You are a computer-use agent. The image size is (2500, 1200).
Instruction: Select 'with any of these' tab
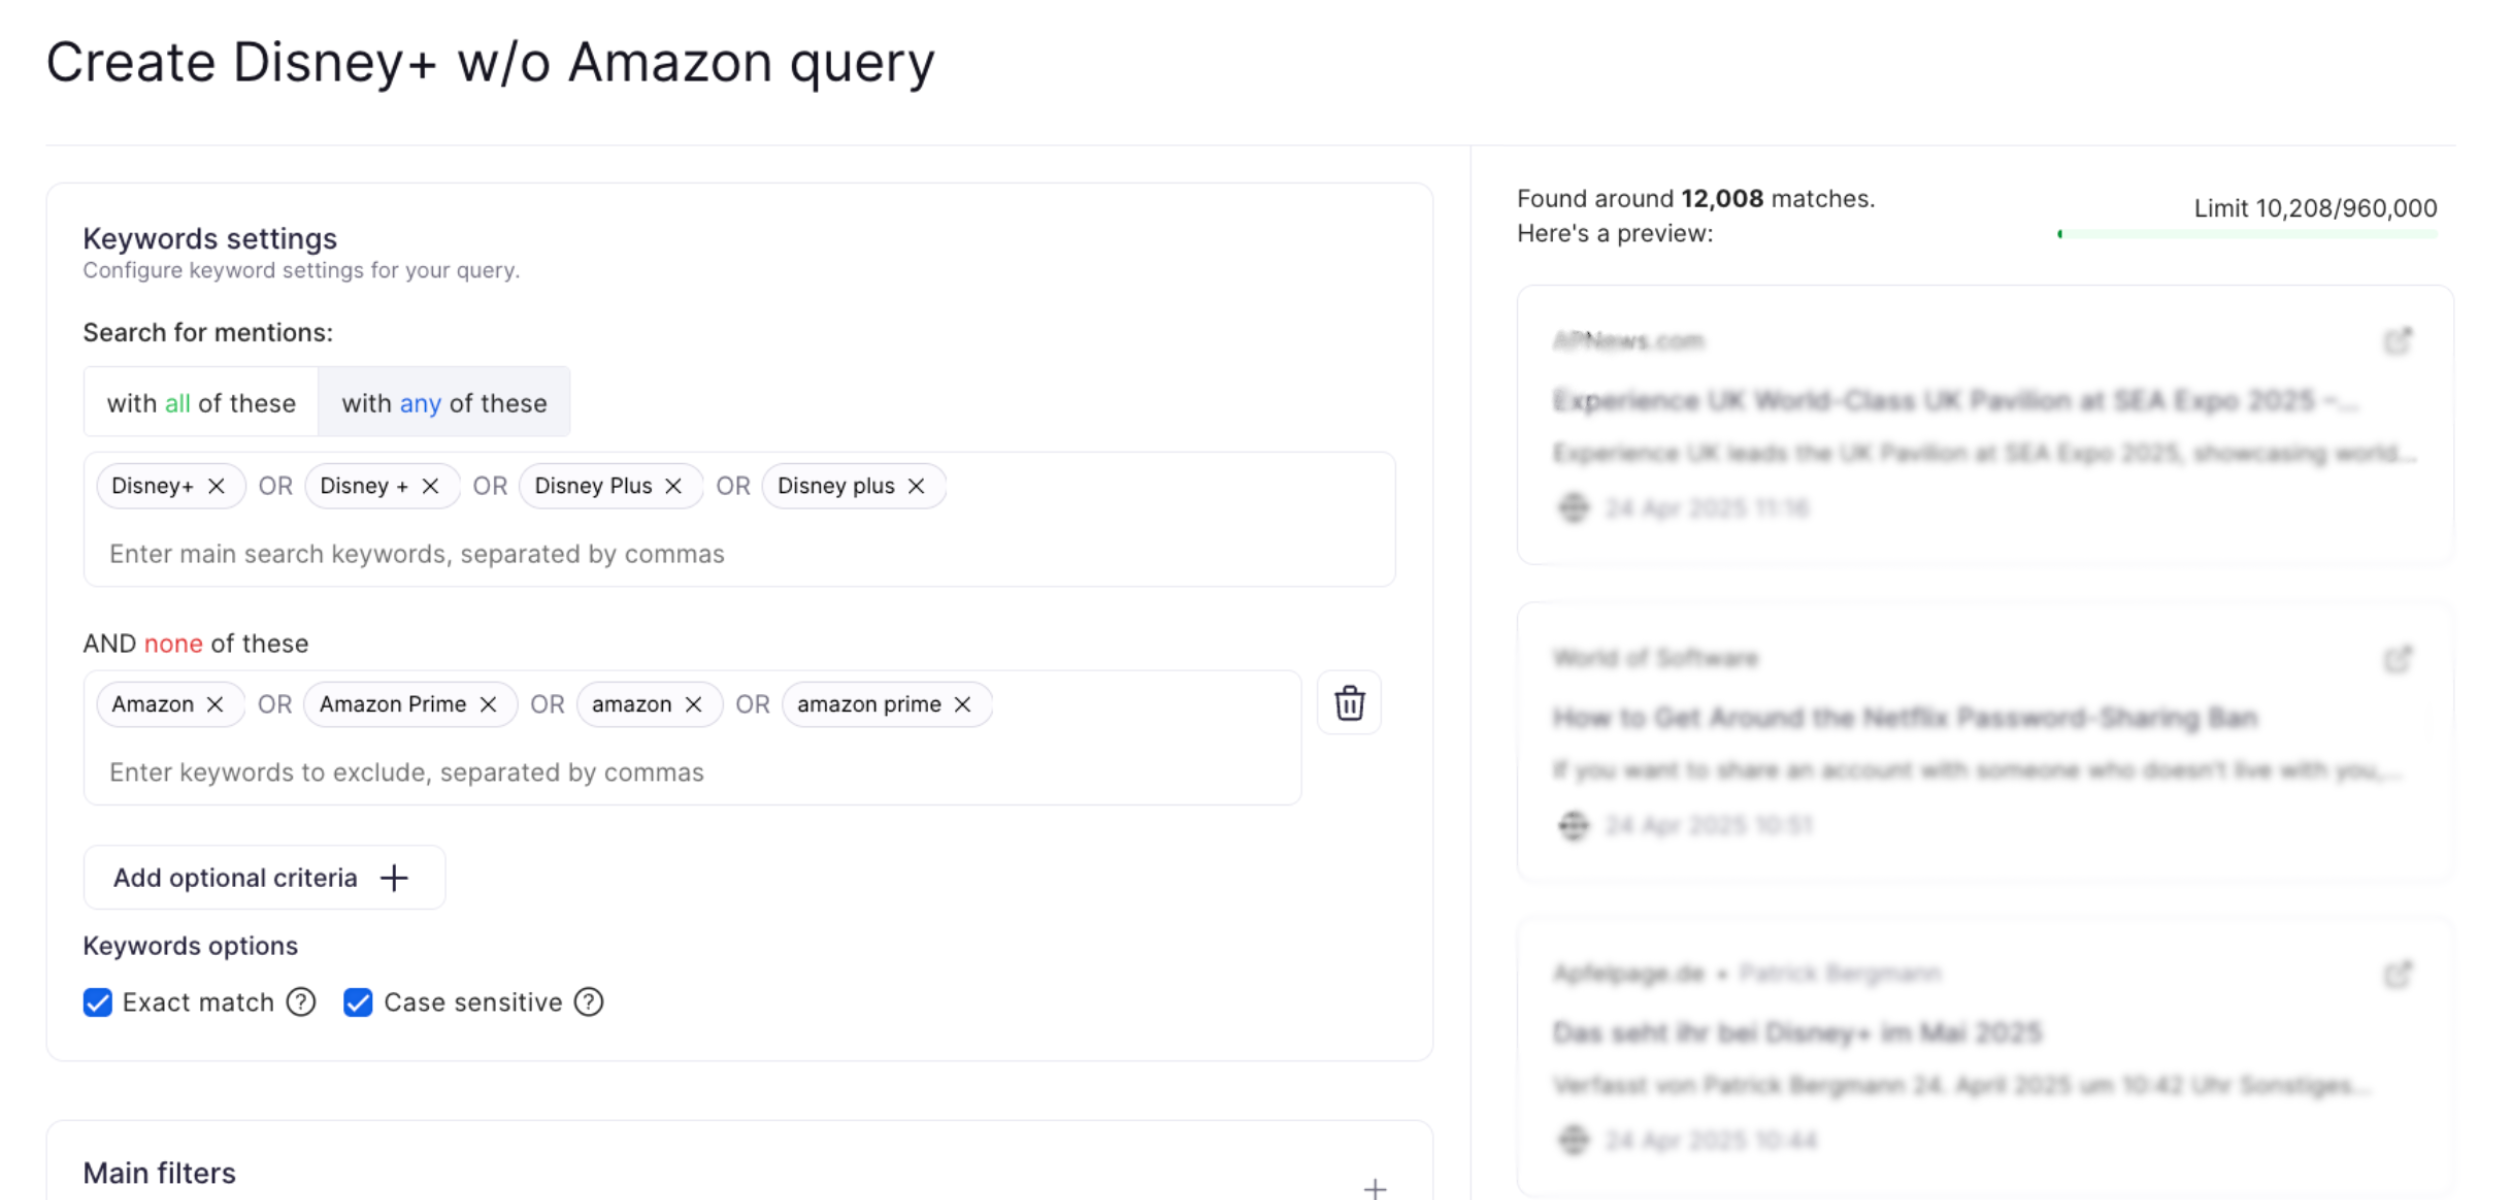tap(444, 403)
